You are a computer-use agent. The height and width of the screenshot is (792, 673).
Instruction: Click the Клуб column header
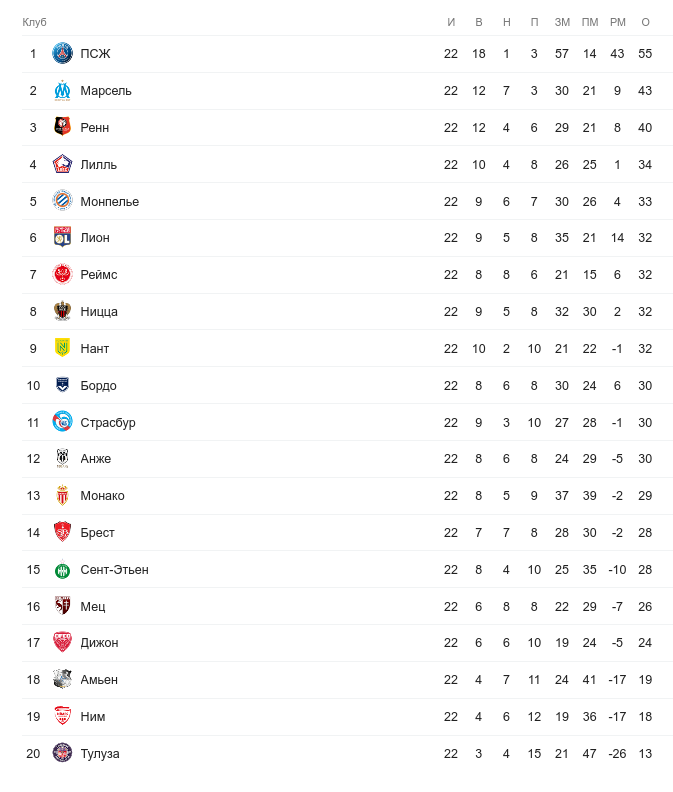[35, 22]
